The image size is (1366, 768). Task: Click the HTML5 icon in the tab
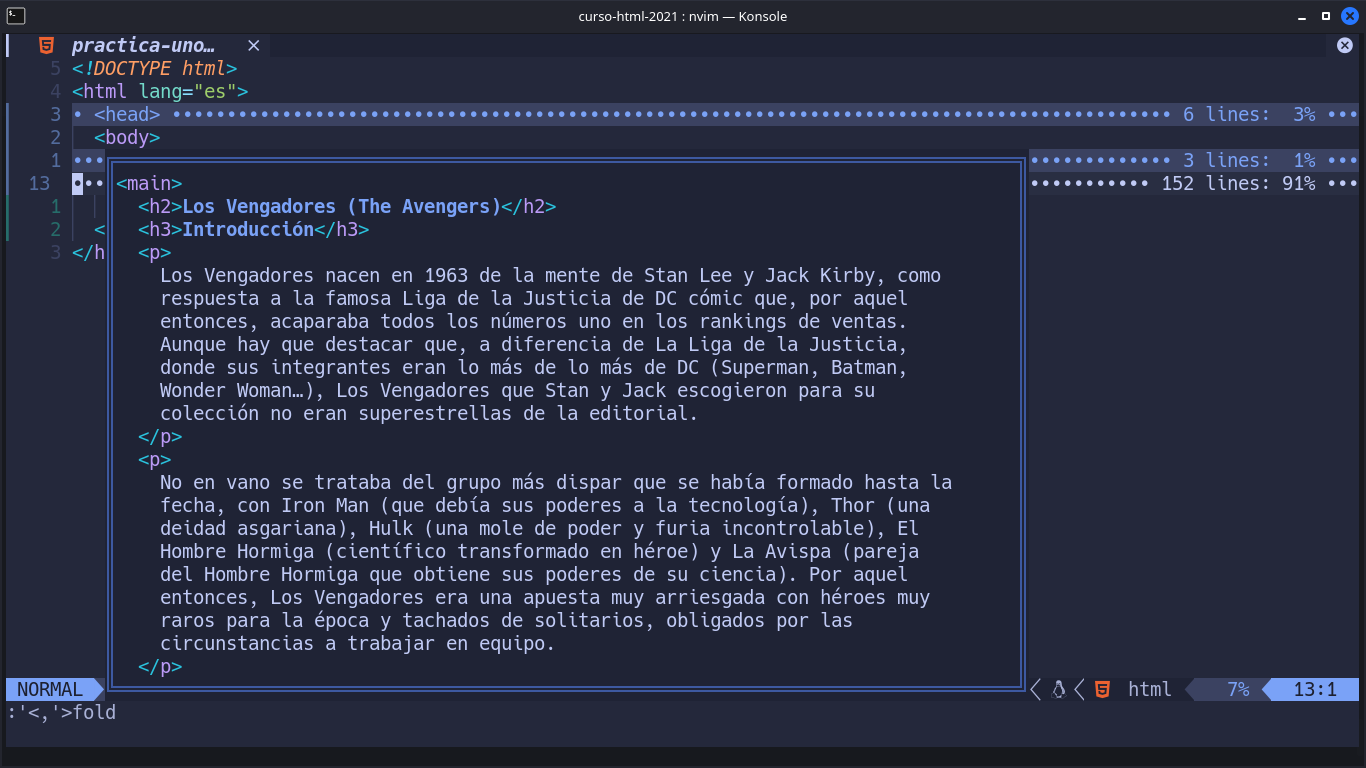[46, 46]
